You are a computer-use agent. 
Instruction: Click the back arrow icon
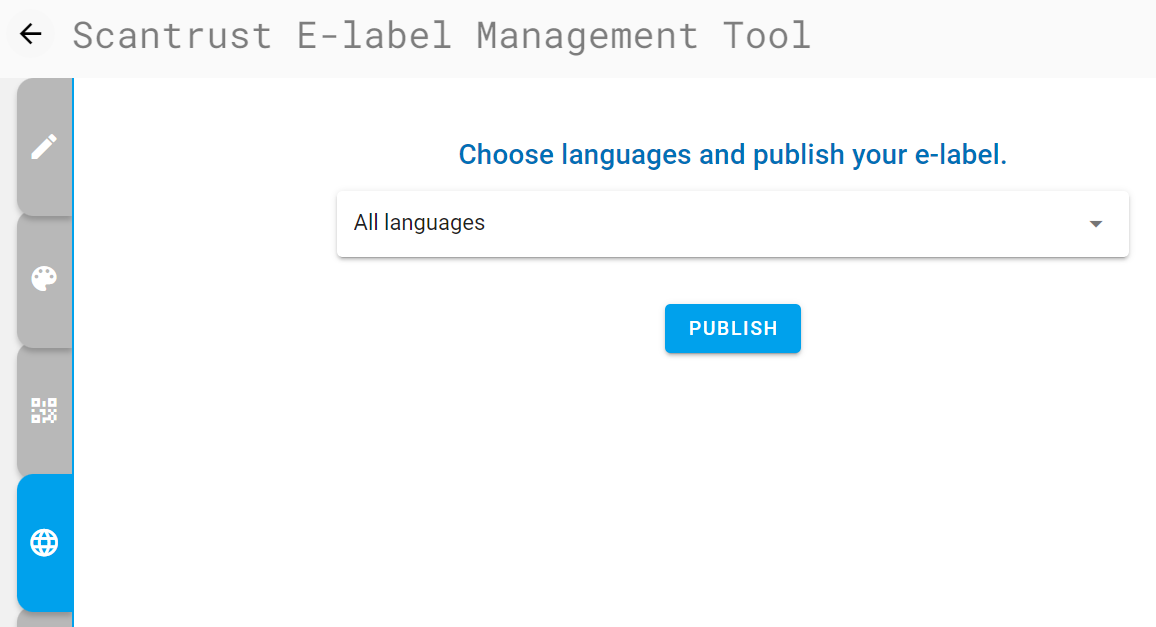click(31, 34)
